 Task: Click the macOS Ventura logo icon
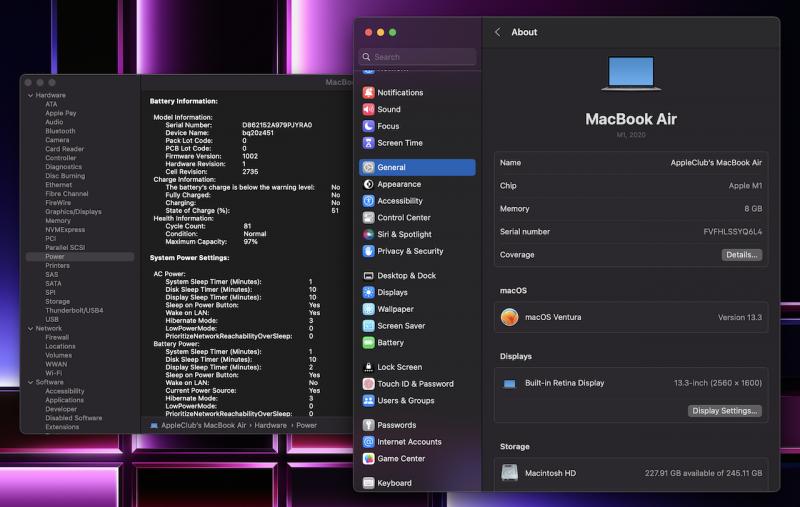tap(509, 317)
